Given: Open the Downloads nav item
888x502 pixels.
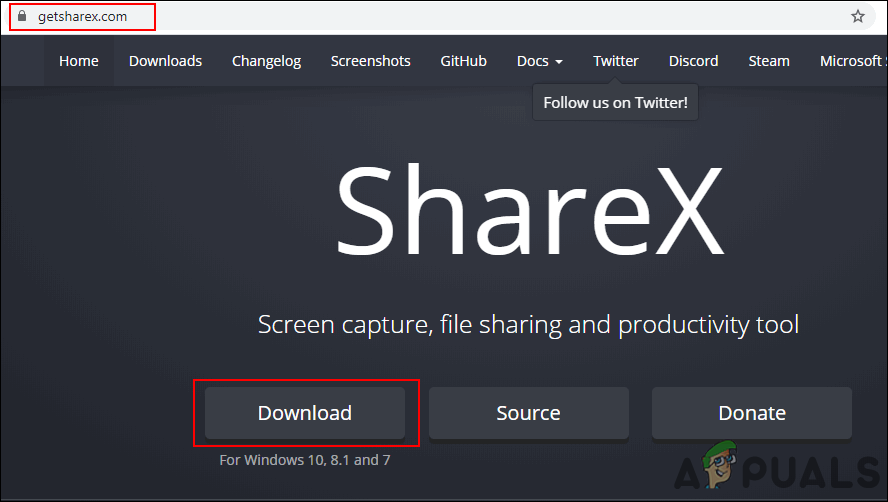Looking at the screenshot, I should (x=165, y=61).
